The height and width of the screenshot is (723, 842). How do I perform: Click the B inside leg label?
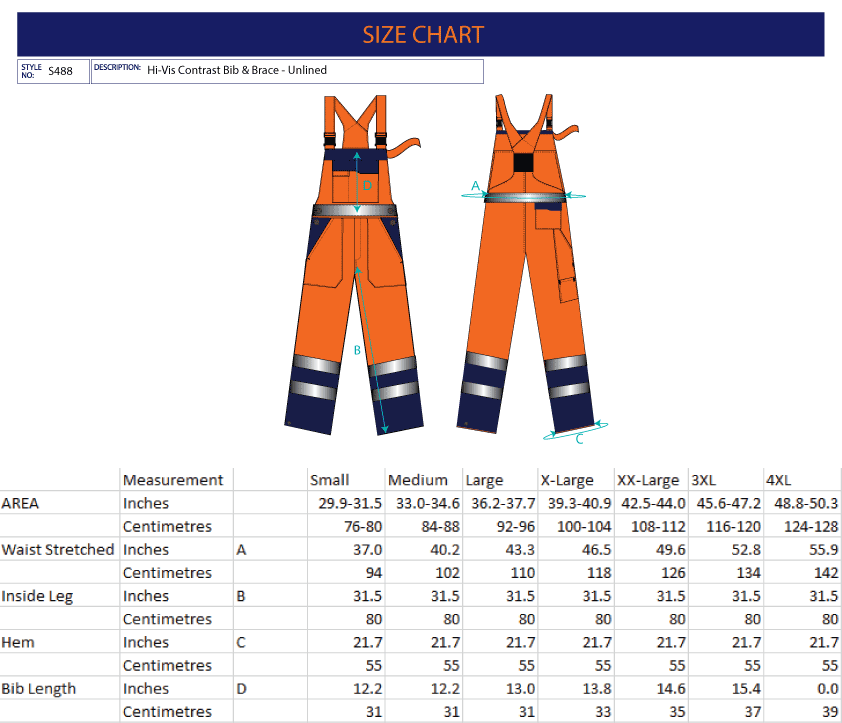tap(357, 350)
